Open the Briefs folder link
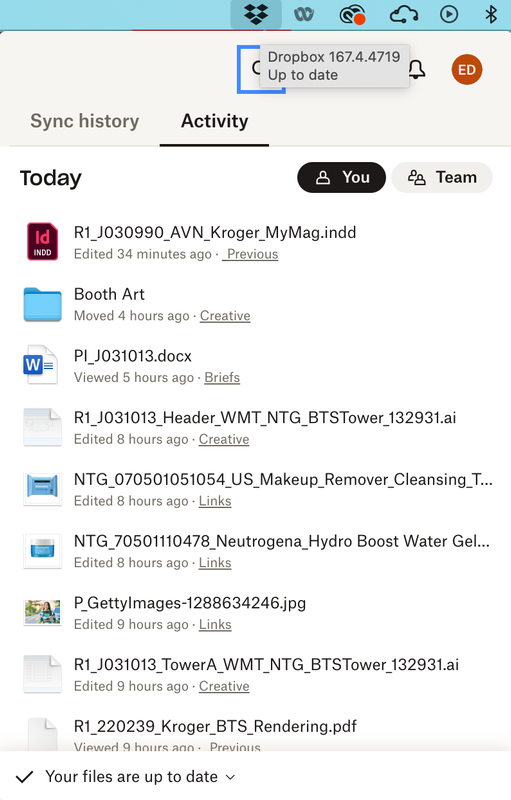 [222, 378]
